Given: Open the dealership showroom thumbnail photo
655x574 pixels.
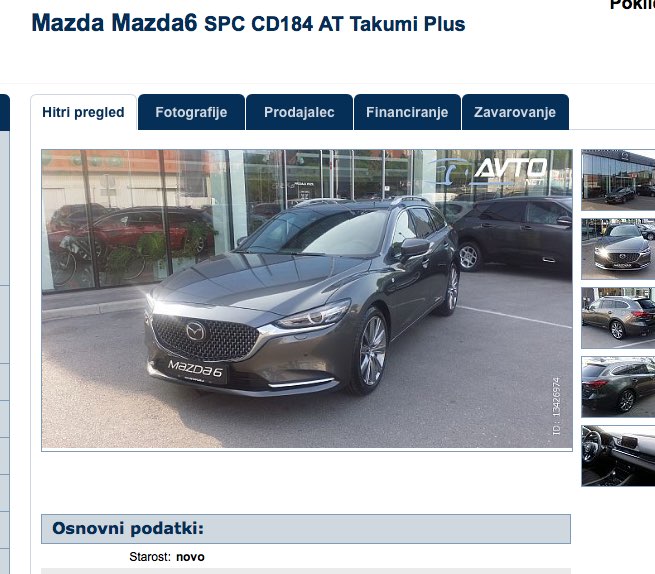Looking at the screenshot, I should pos(618,180).
